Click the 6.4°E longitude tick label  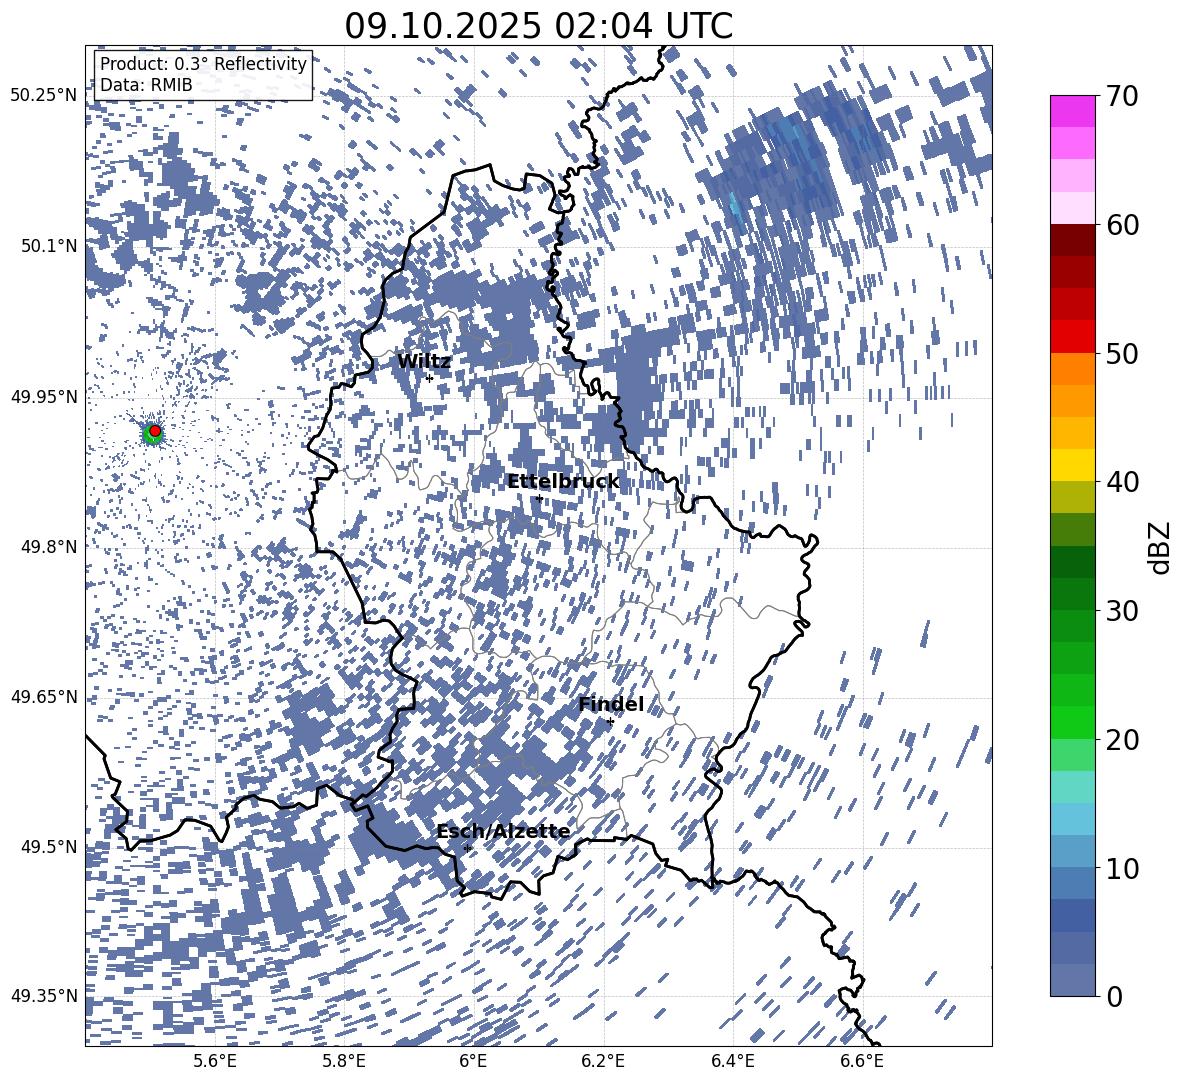(x=732, y=1061)
